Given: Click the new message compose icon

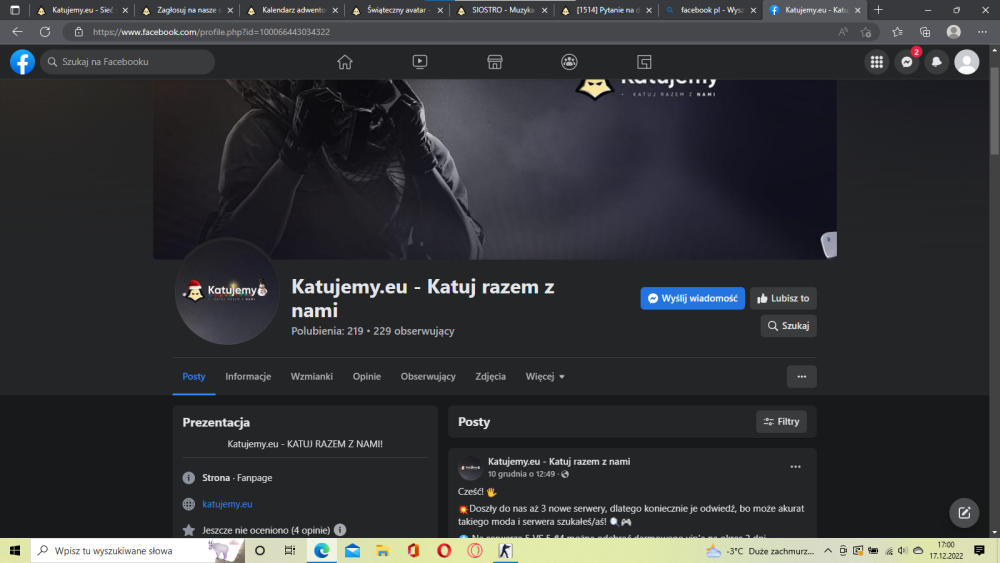Looking at the screenshot, I should pos(964,513).
